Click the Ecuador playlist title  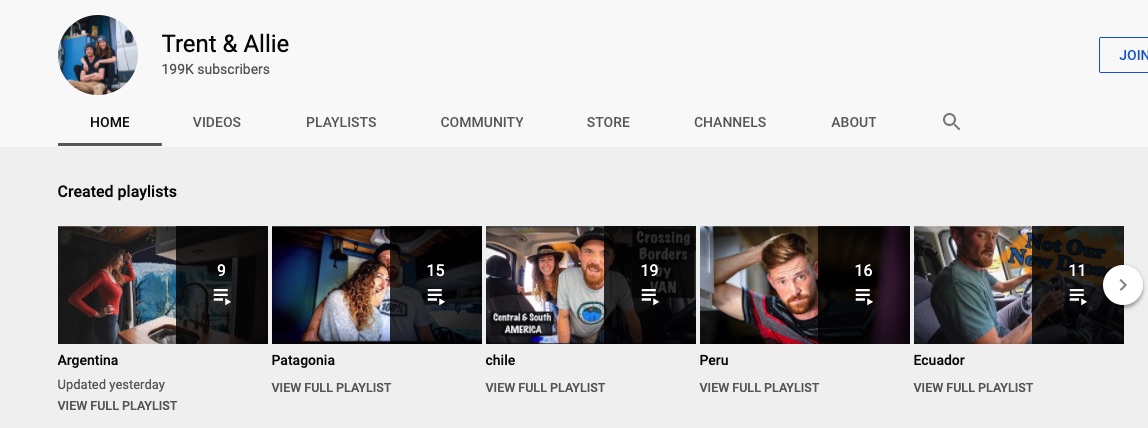939,360
